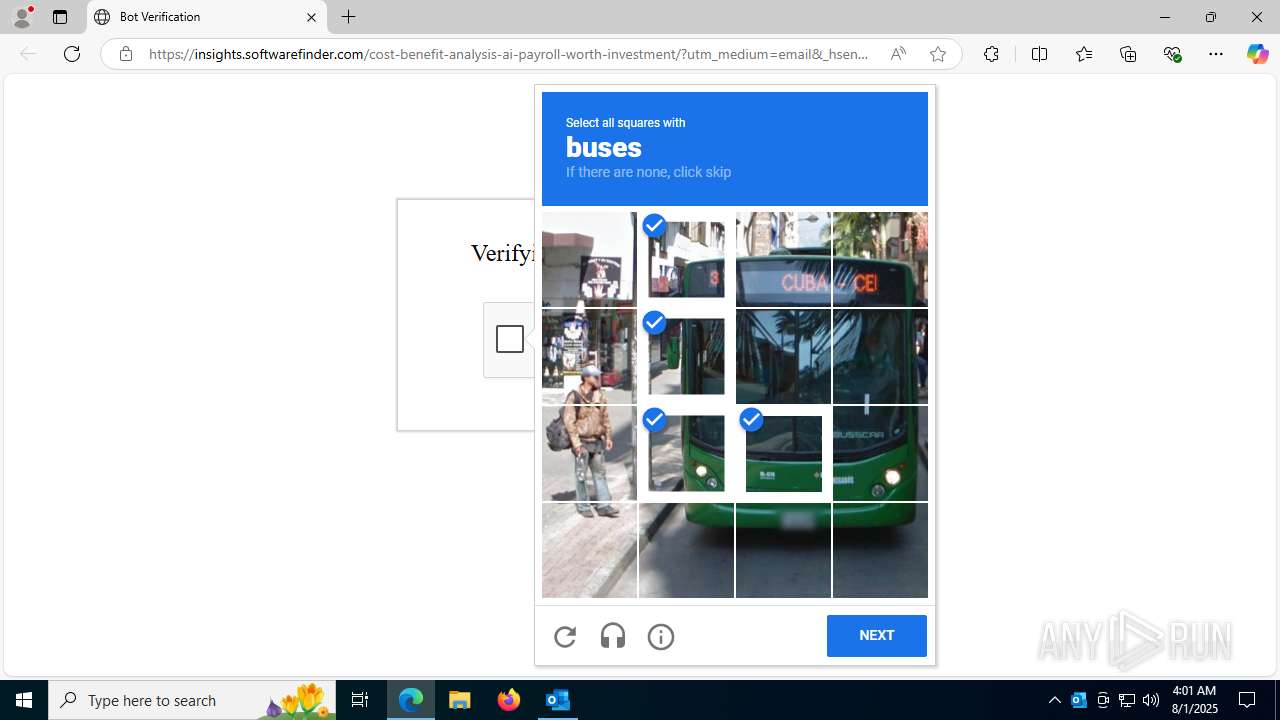1280x720 pixels.
Task: Deselect the checked tile in the top row
Action: pos(686,259)
